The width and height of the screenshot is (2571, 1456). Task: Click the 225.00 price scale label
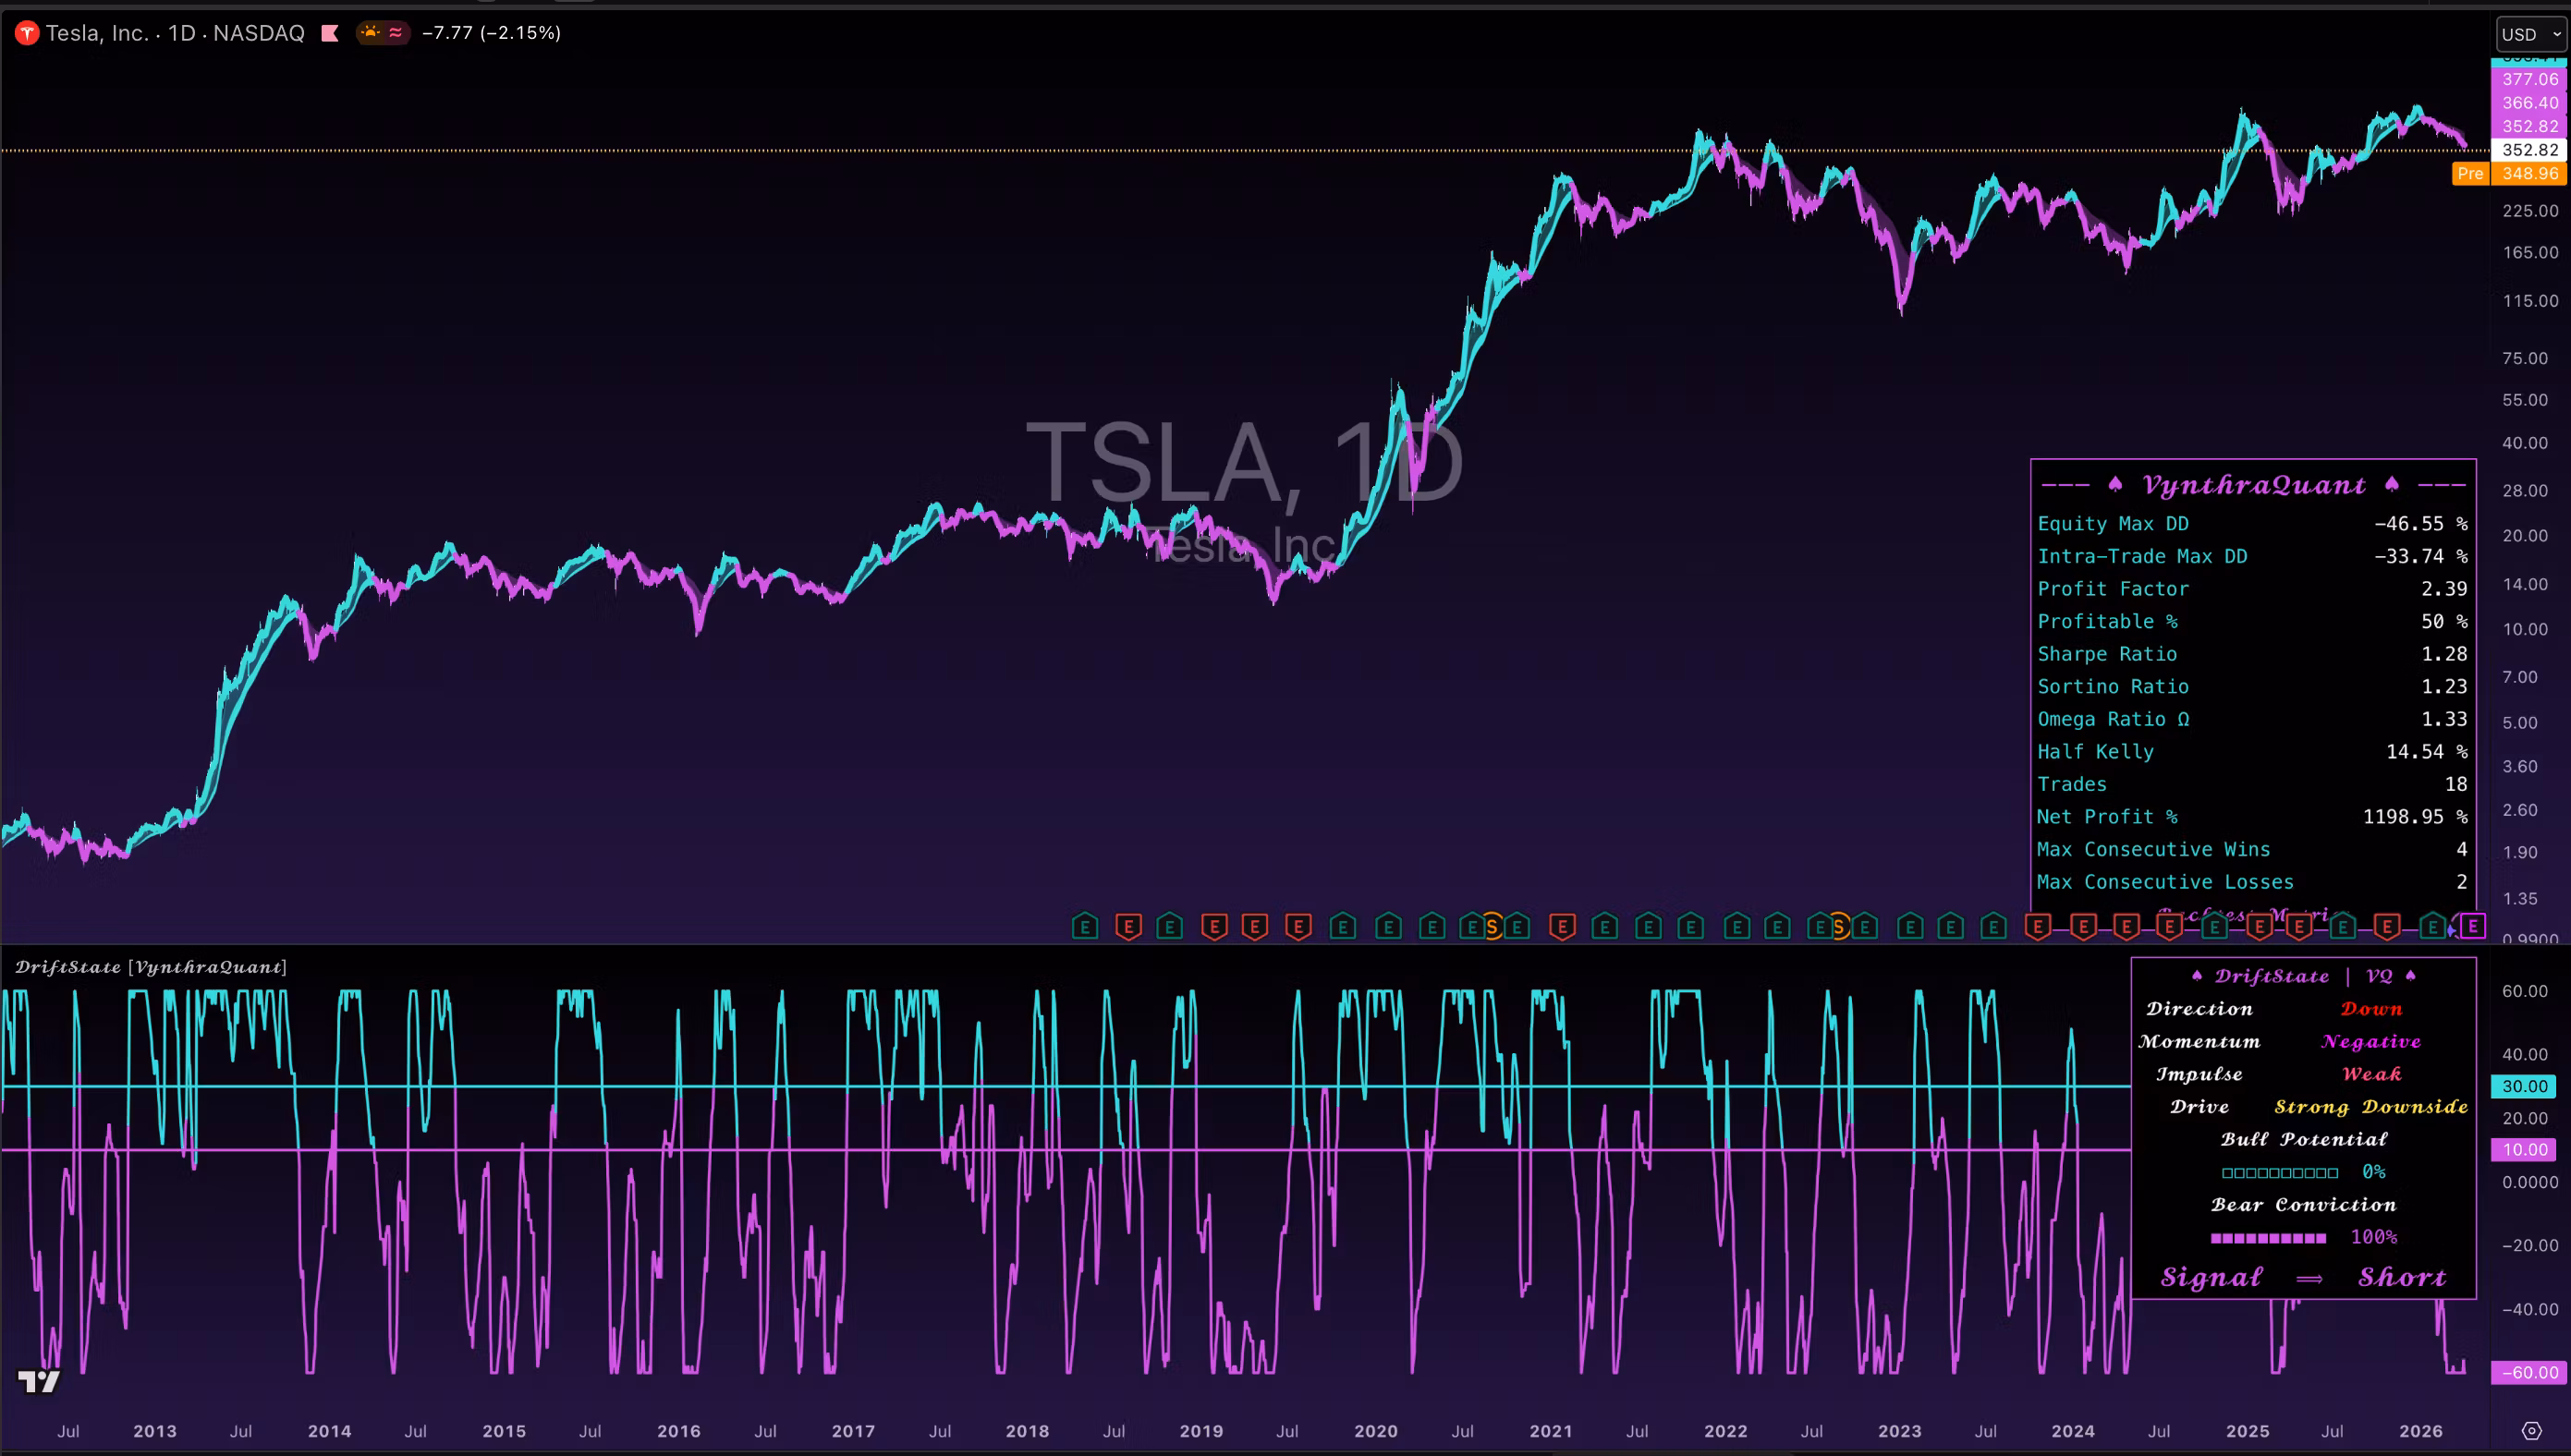tap(2530, 211)
